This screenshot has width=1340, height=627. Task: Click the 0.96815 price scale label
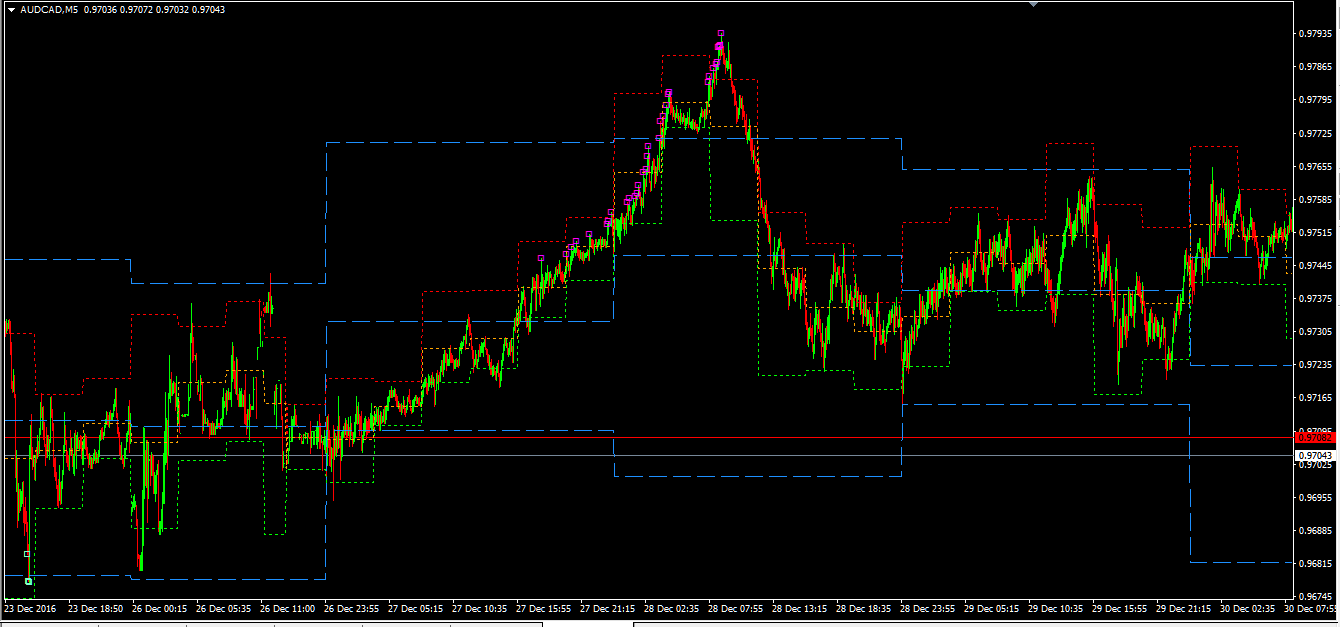1313,563
